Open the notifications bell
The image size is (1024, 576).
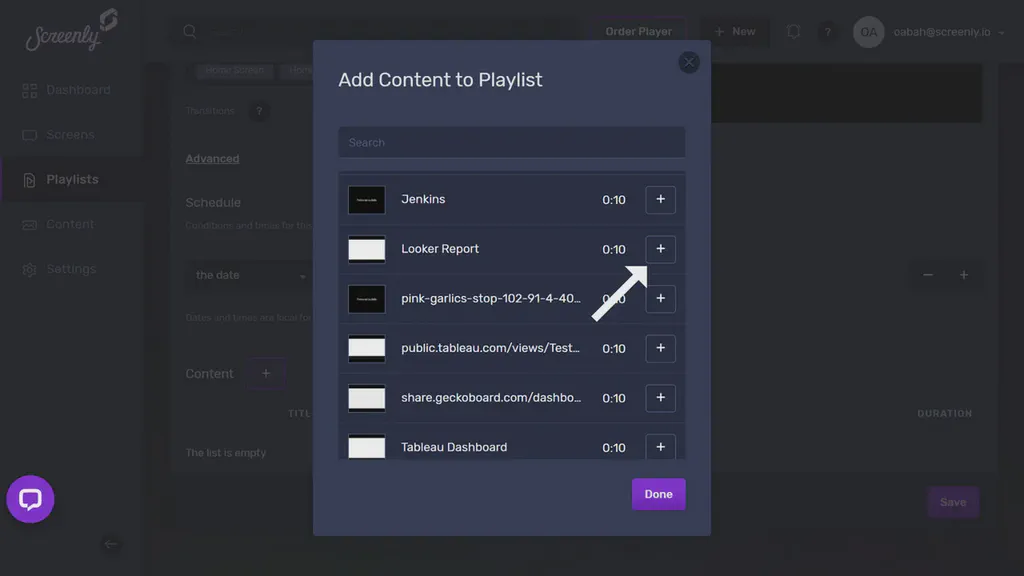pyautogui.click(x=793, y=31)
